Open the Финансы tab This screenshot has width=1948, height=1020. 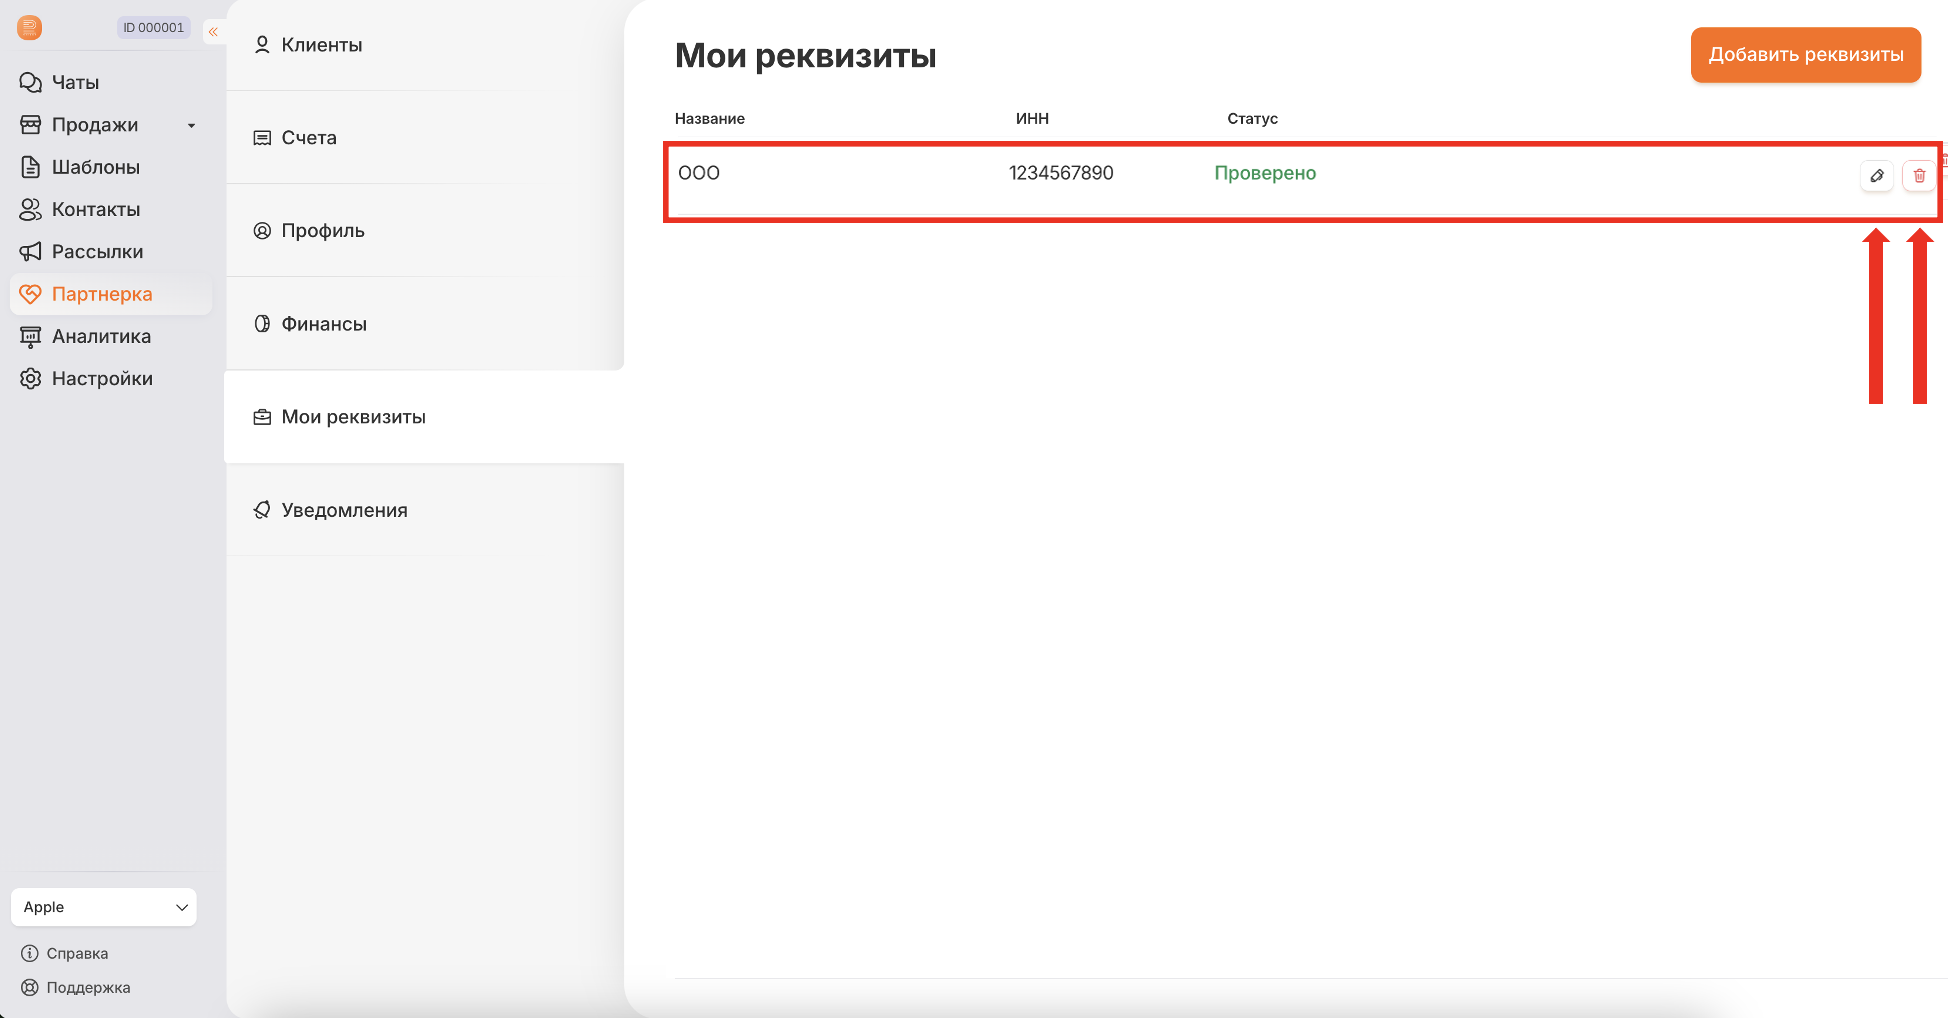coord(323,324)
